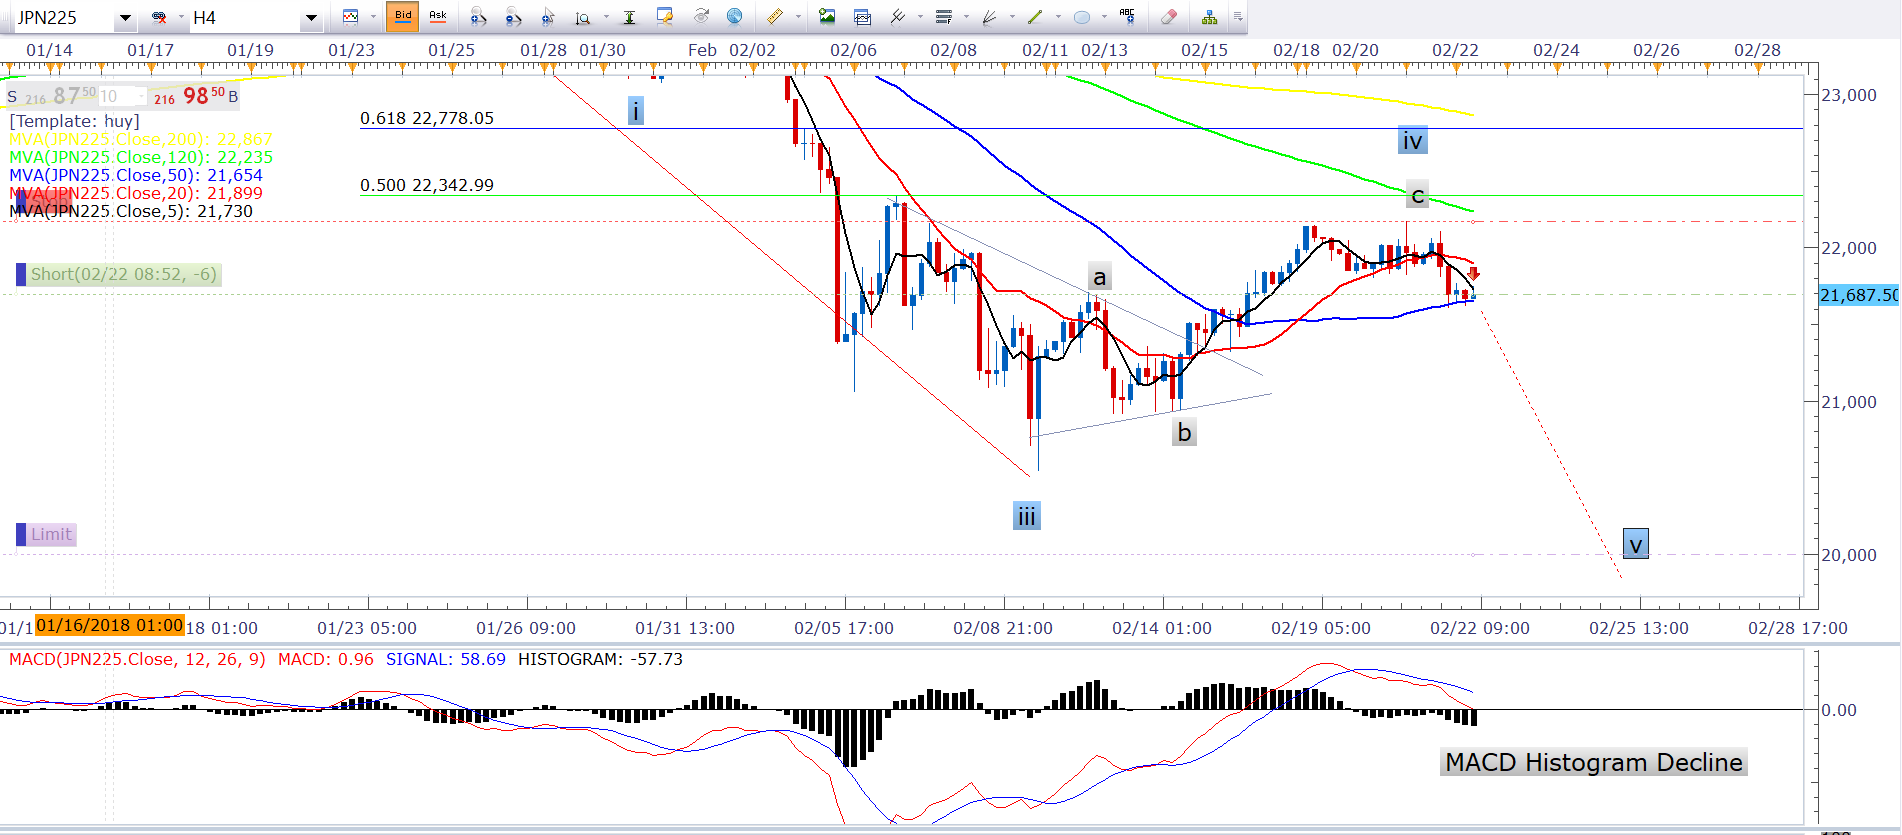Screen dimensions: 1902x835
Task: Toggle the unlink chart chain icon
Action: (159, 17)
